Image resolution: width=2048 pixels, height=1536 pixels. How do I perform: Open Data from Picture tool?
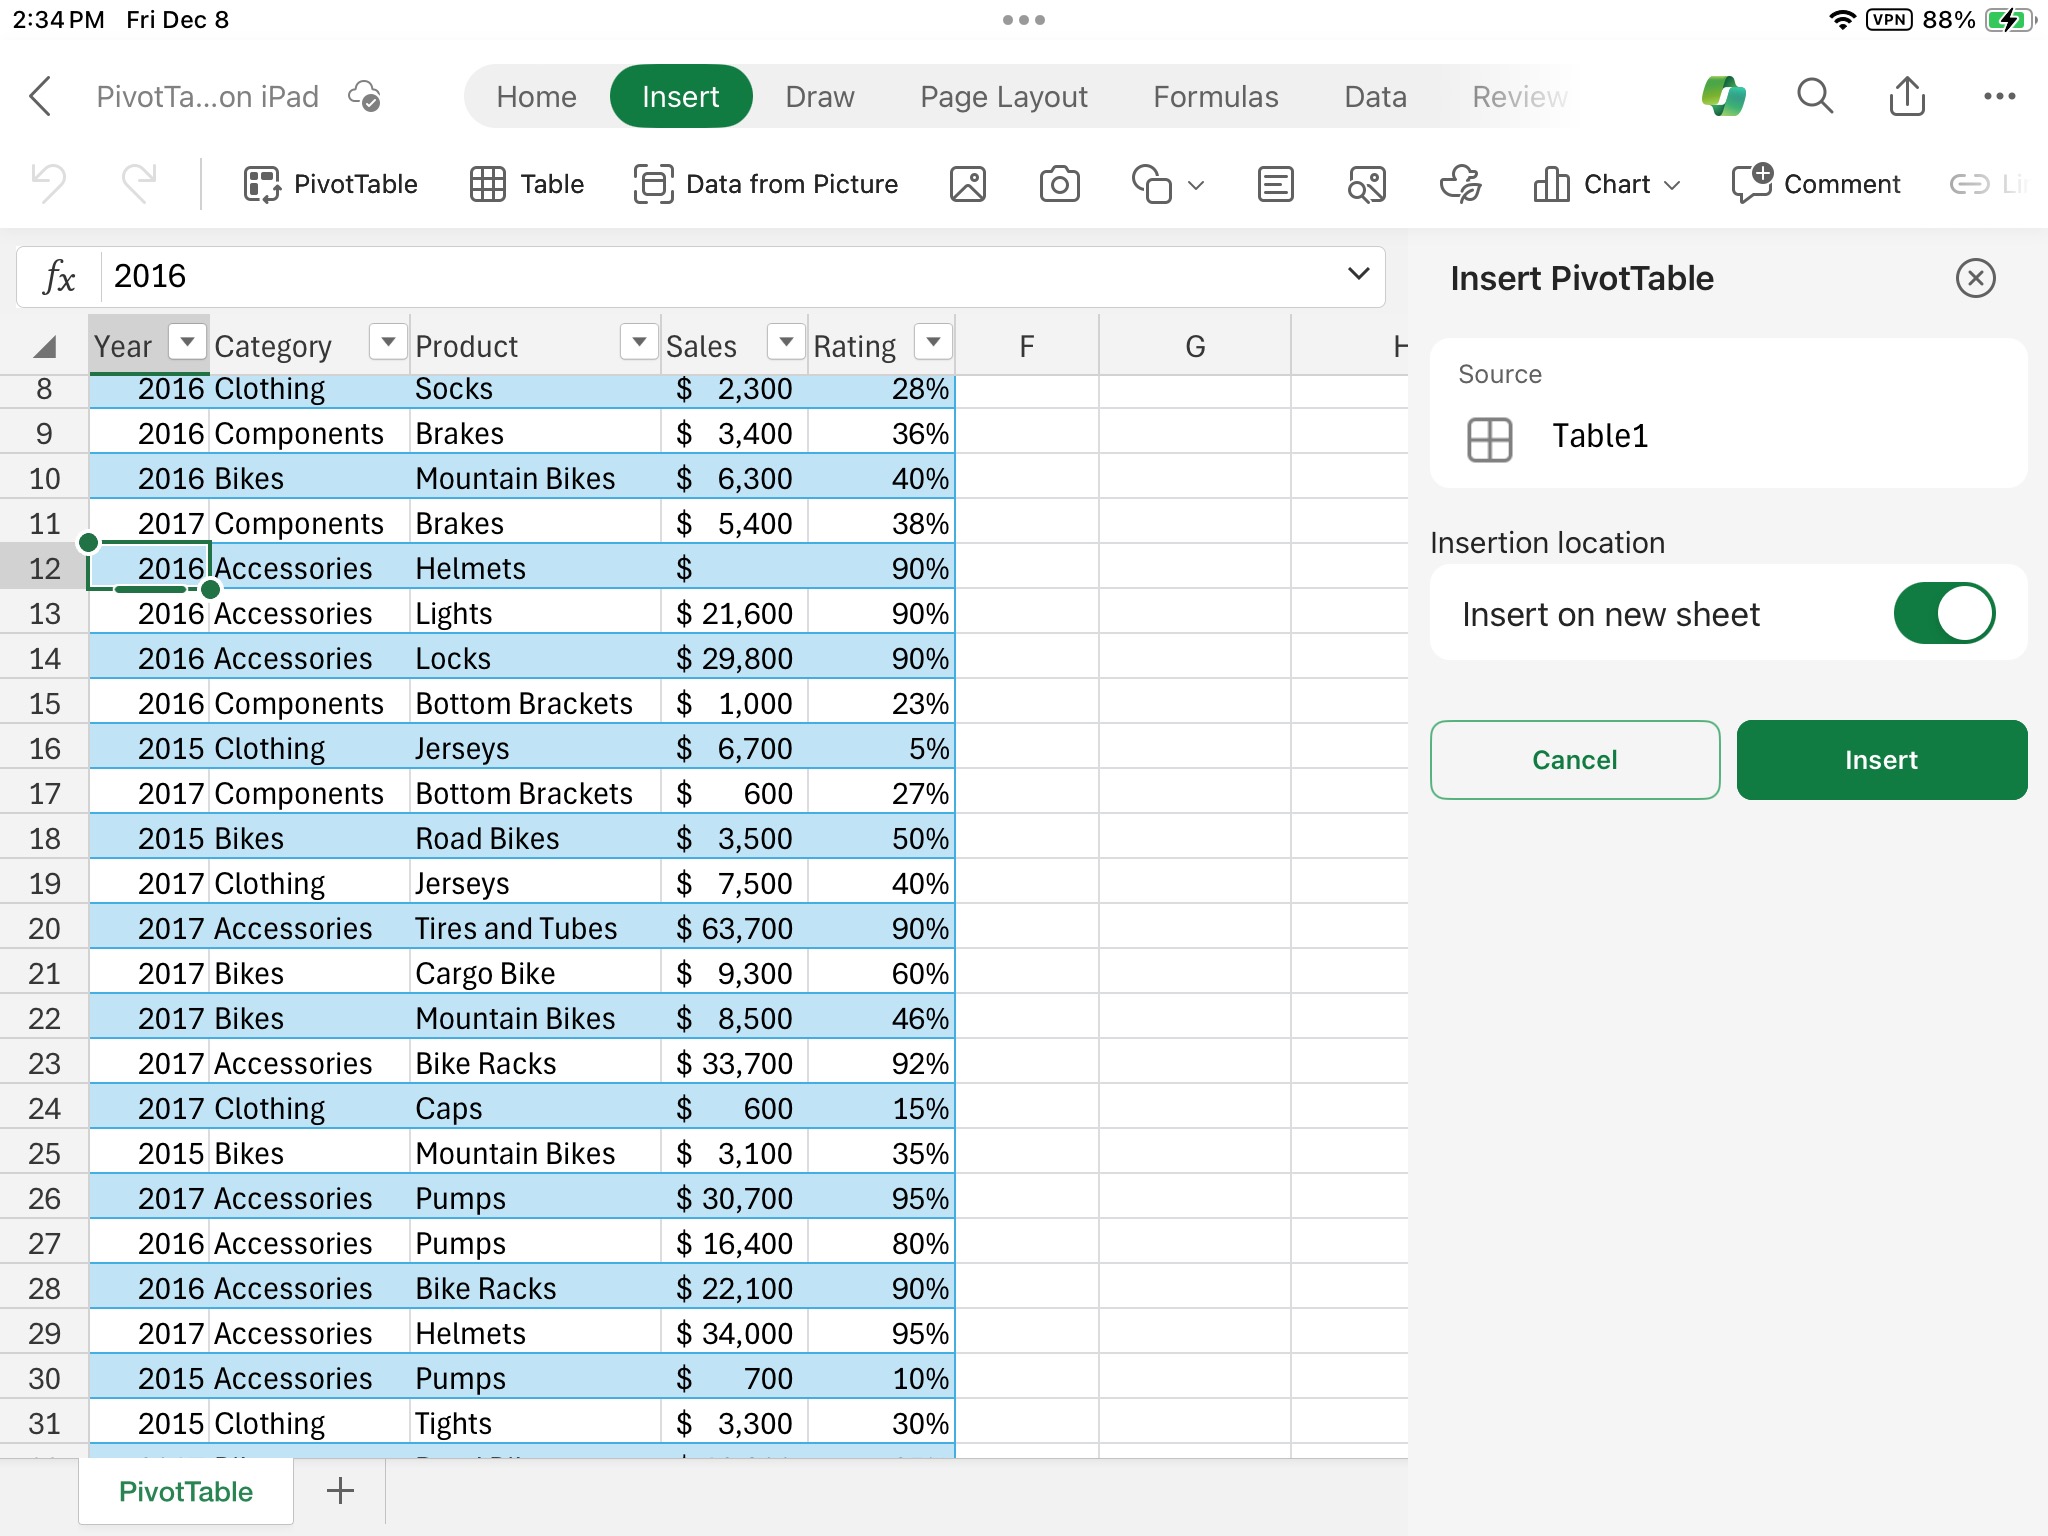click(768, 182)
